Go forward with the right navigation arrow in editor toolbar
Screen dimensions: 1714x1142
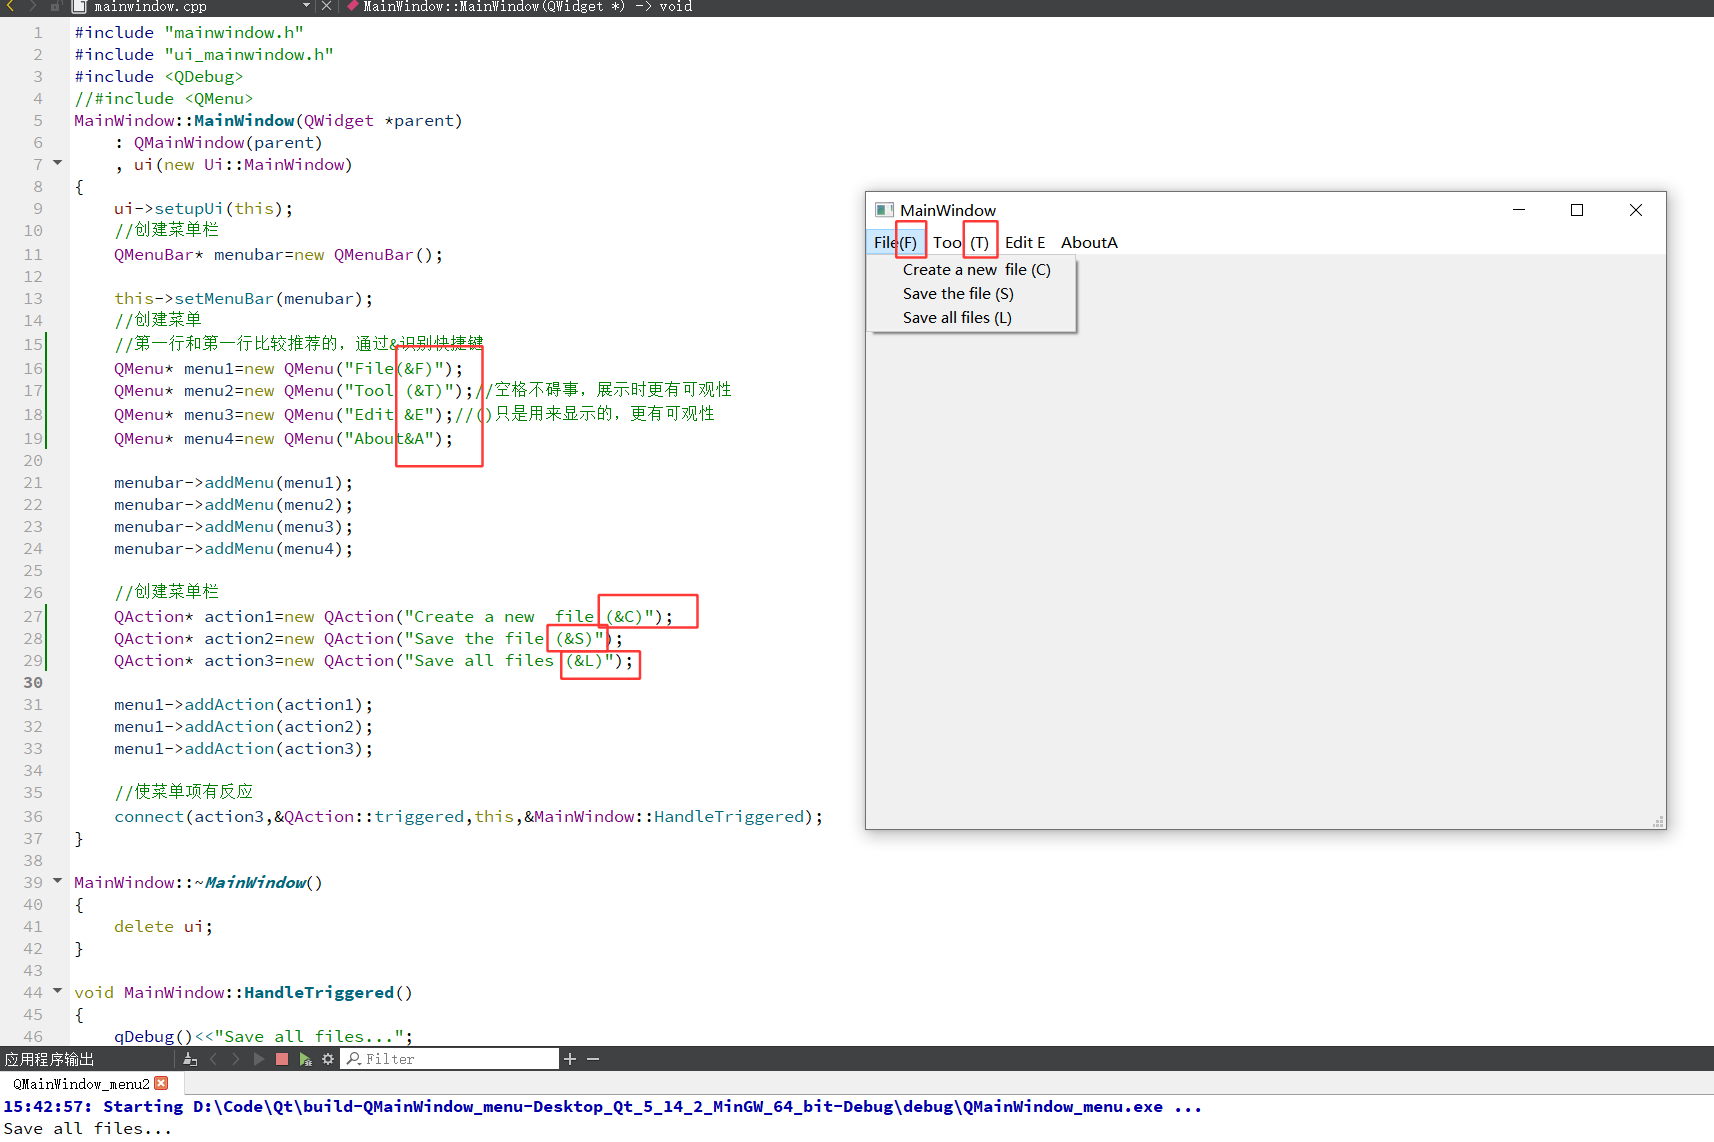[x=31, y=6]
